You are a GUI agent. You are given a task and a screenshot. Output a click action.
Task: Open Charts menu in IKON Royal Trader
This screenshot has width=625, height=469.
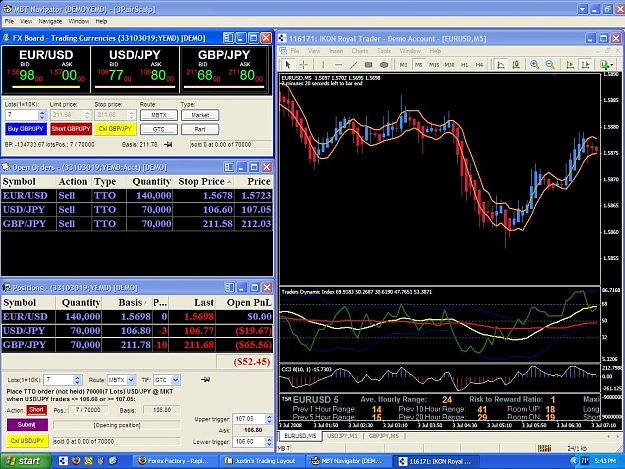tap(360, 51)
